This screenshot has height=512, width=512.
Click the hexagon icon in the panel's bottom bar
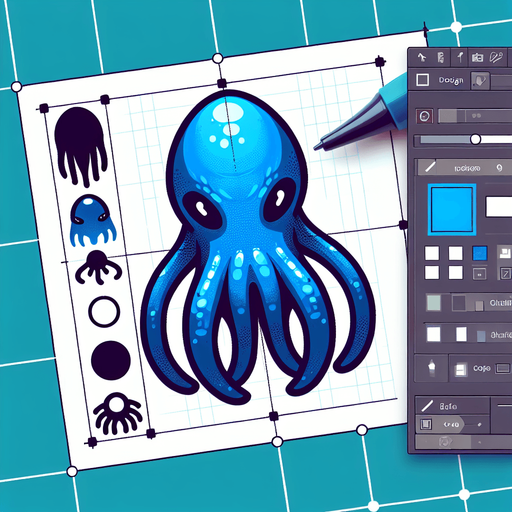tap(444, 442)
